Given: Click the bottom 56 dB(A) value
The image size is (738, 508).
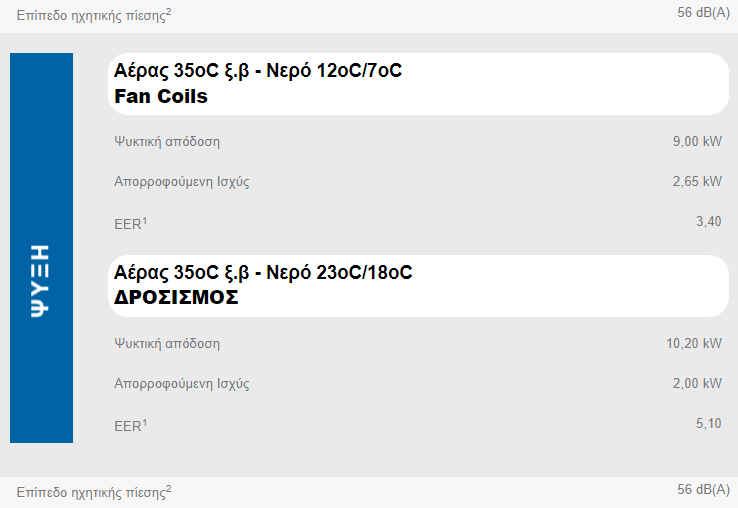Looking at the screenshot, I should [703, 490].
